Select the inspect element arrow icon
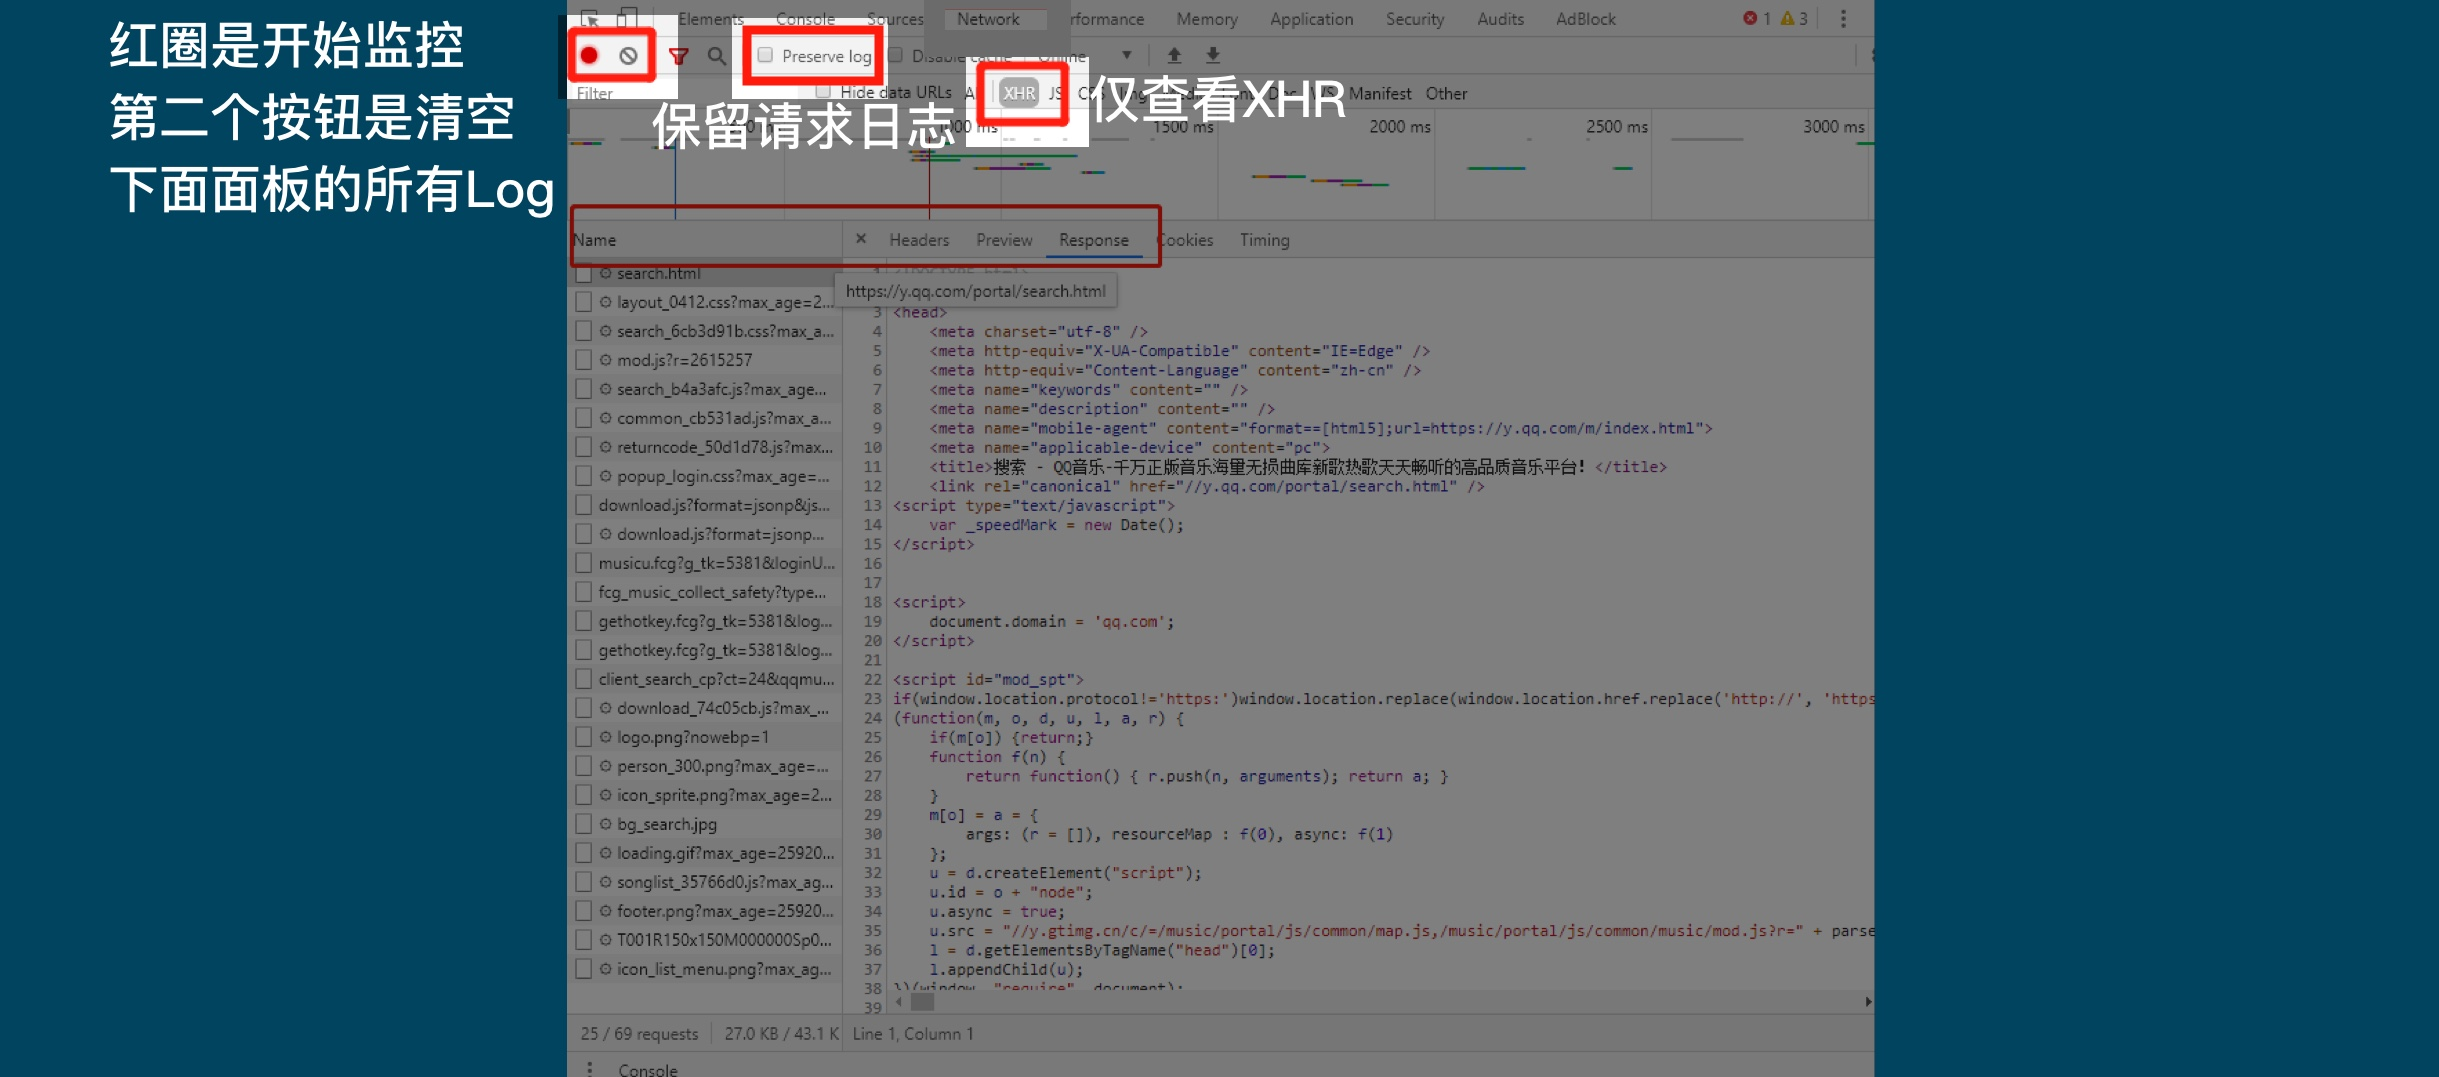2439x1077 pixels. (x=591, y=18)
